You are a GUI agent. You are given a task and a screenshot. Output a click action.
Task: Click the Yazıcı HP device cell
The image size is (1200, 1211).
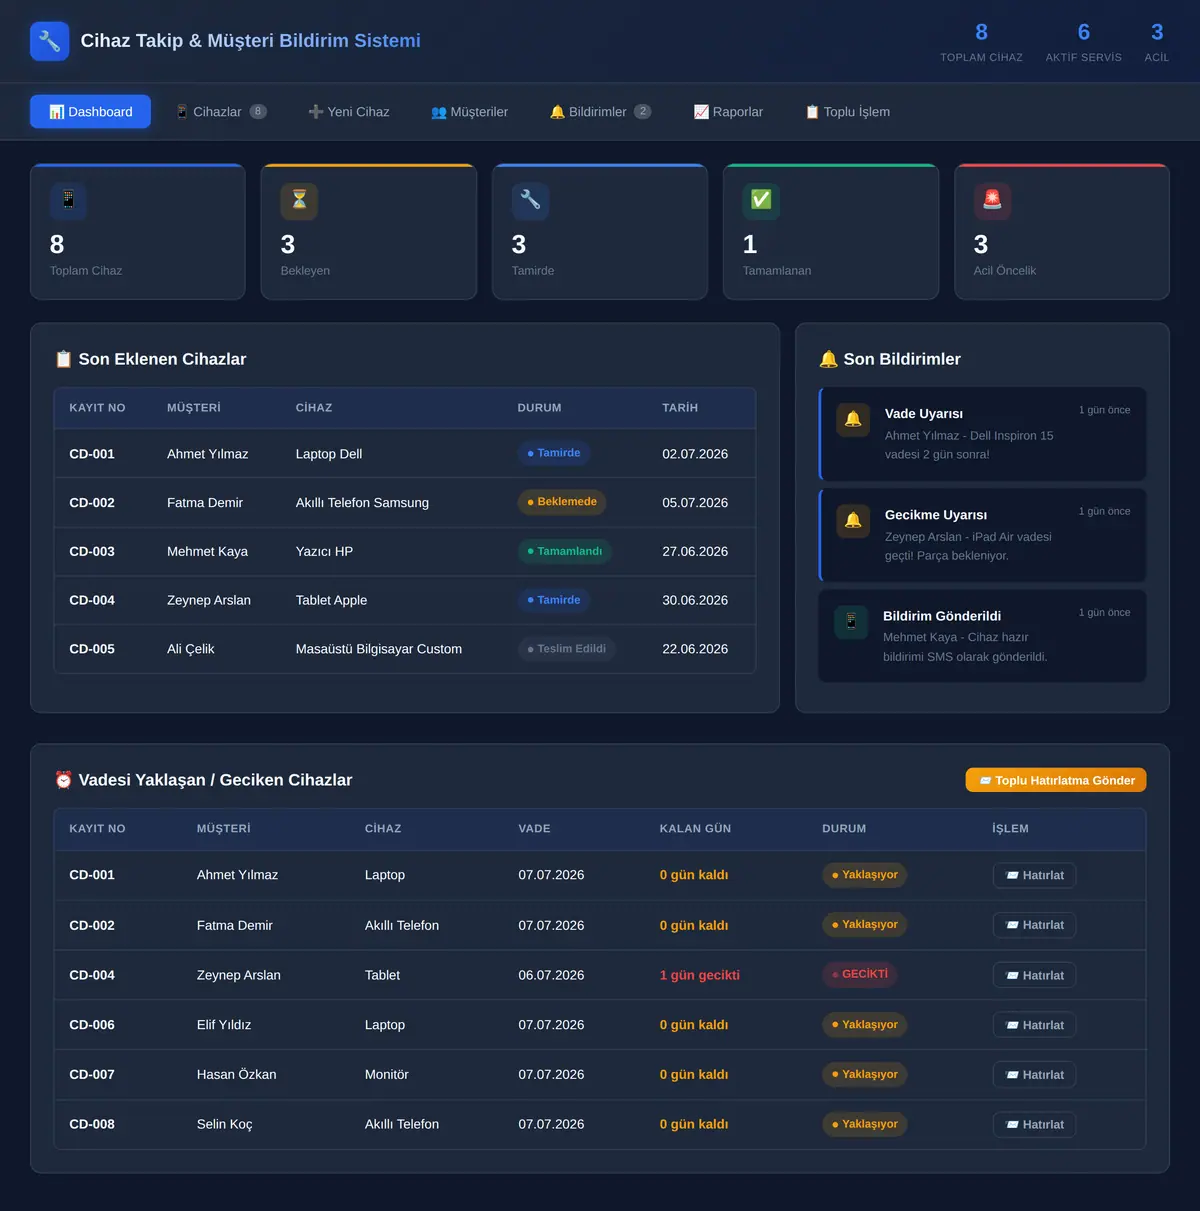pos(324,552)
